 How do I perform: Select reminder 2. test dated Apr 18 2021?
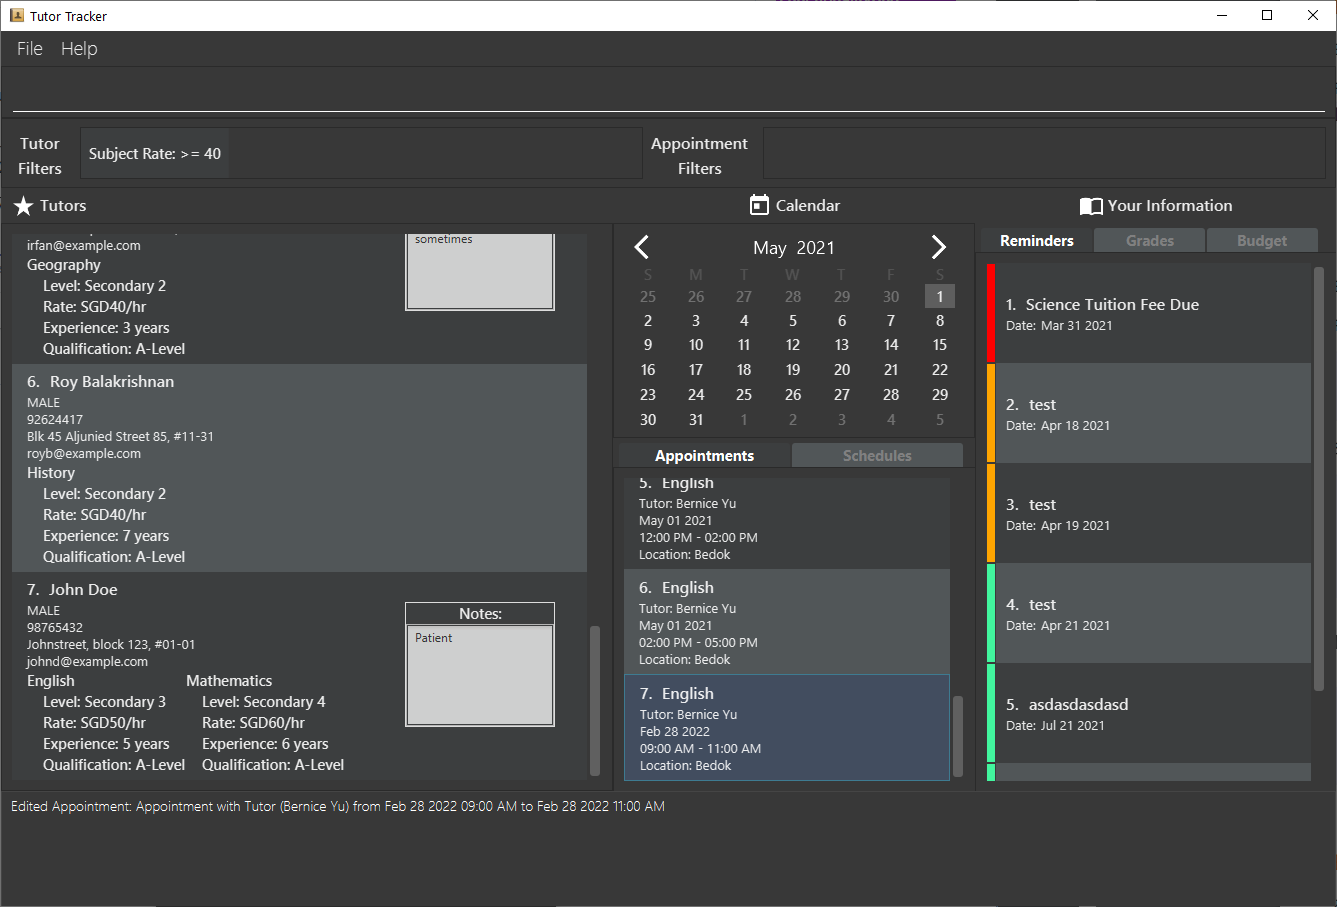1149,413
